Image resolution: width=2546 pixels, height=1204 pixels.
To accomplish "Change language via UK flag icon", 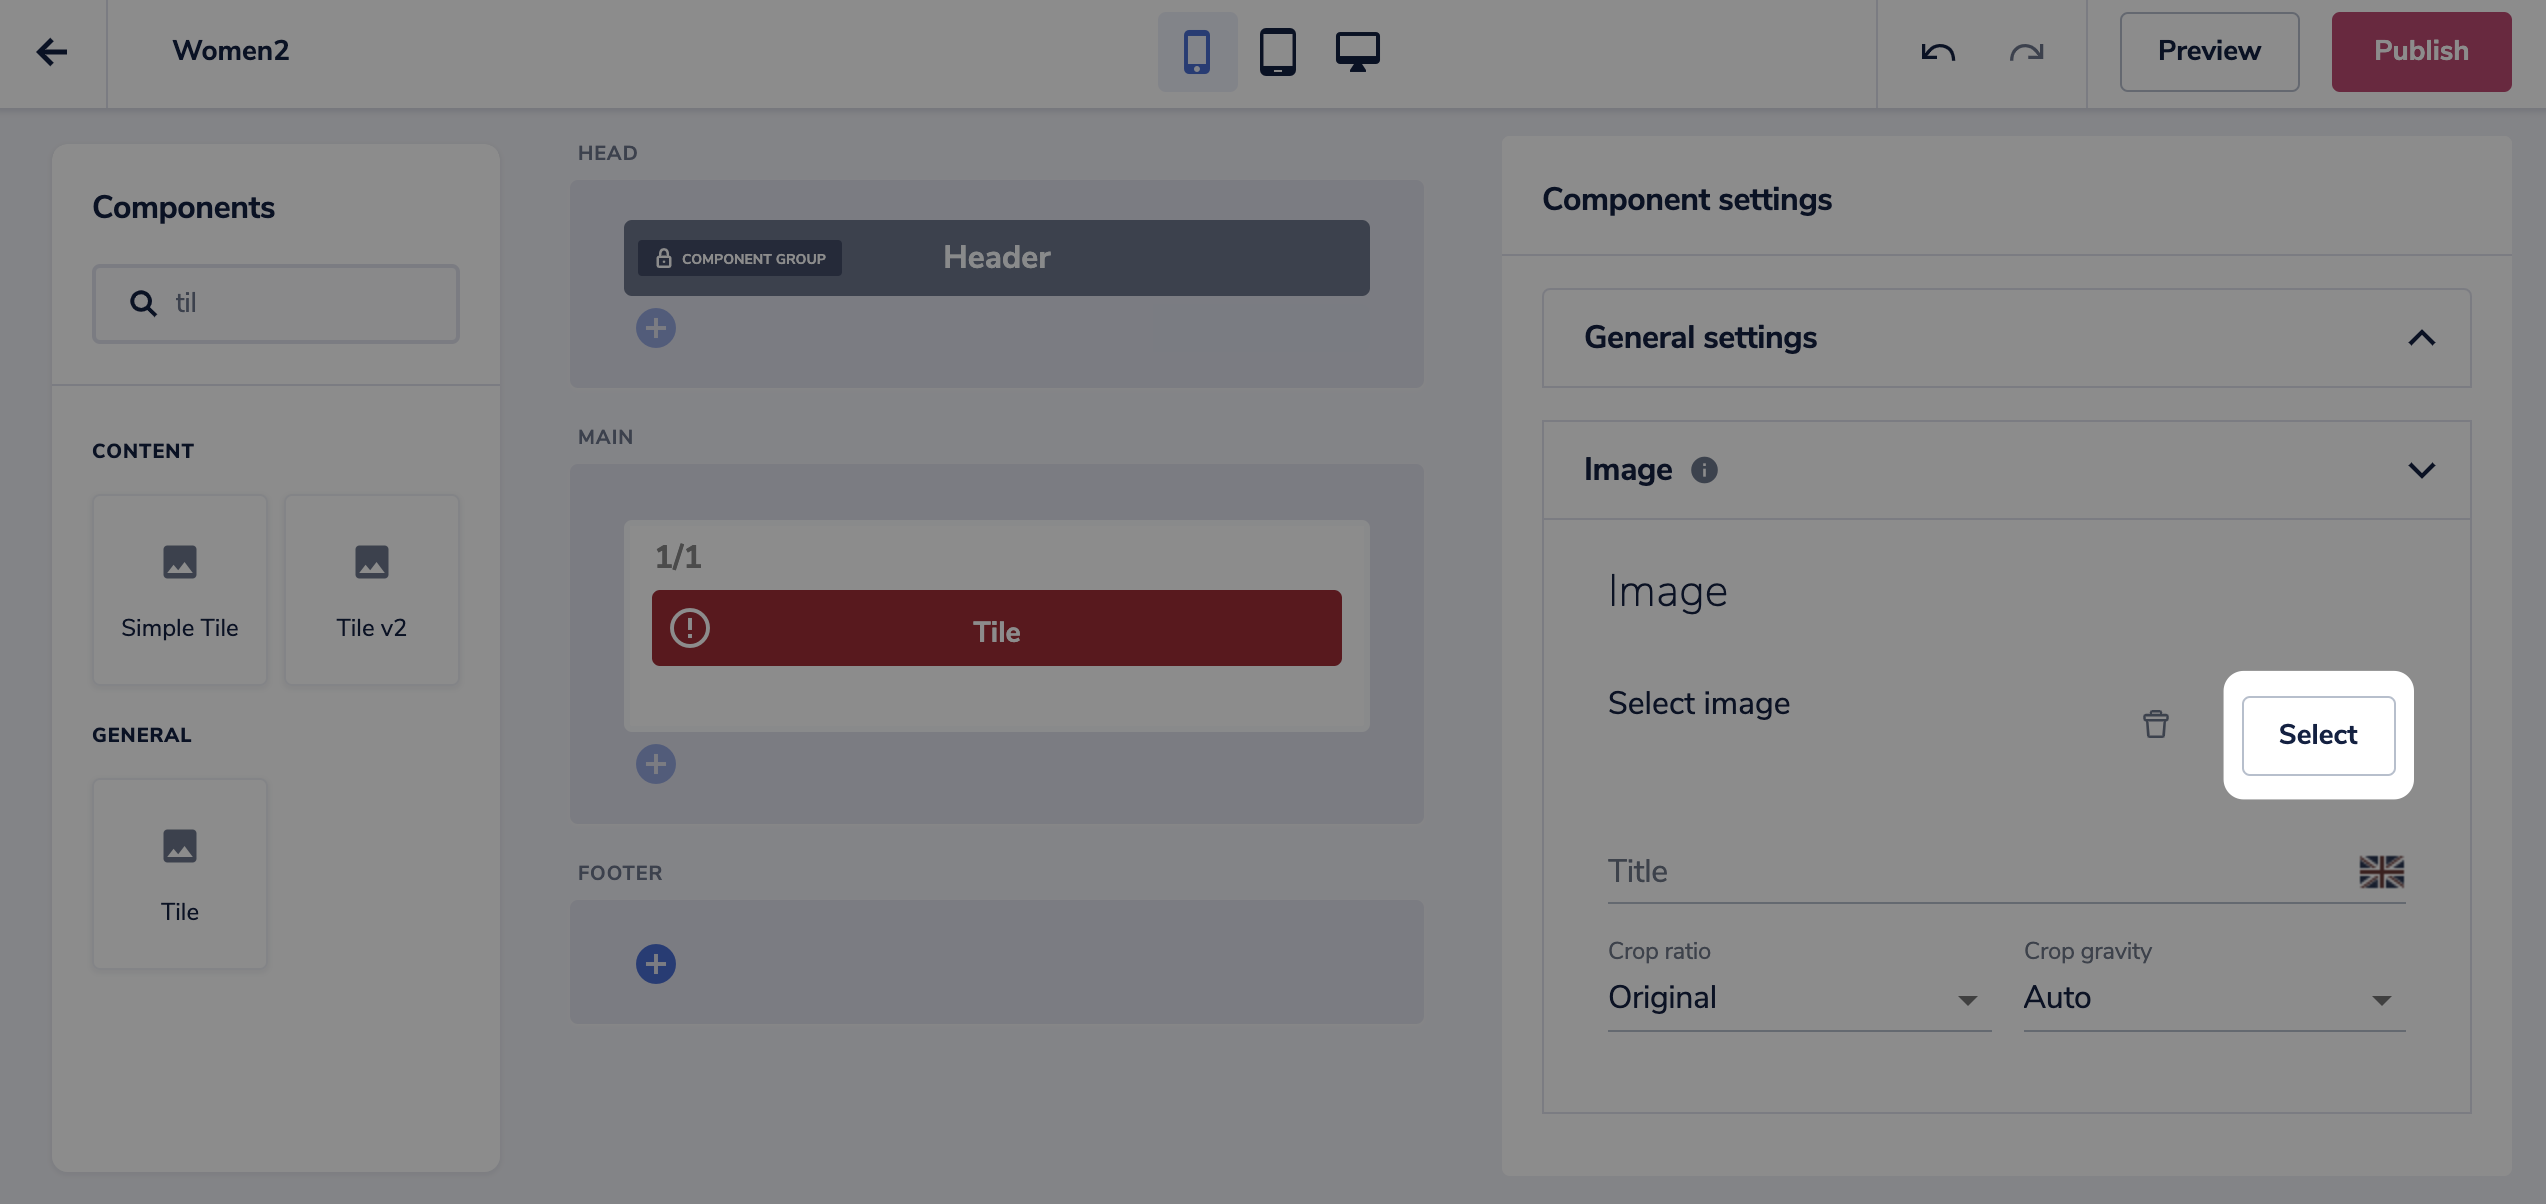I will pyautogui.click(x=2381, y=872).
